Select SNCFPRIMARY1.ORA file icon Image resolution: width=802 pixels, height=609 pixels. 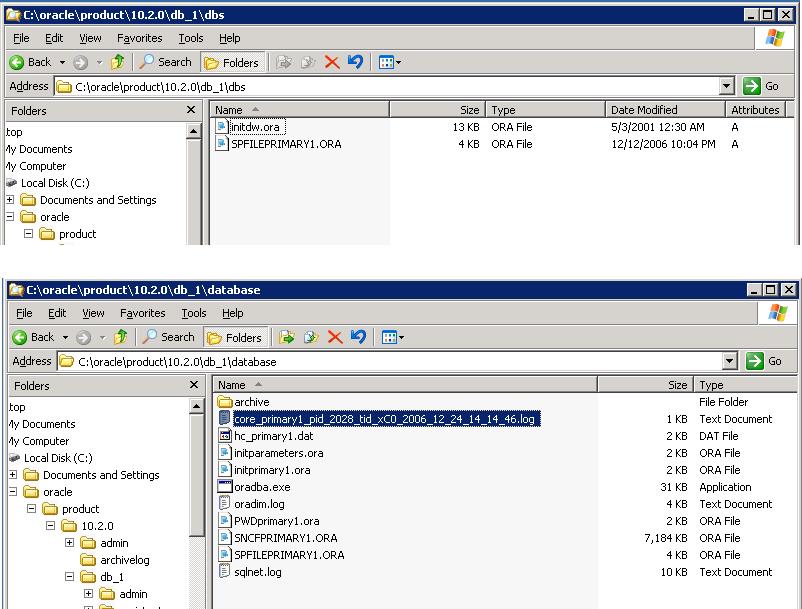(x=225, y=538)
